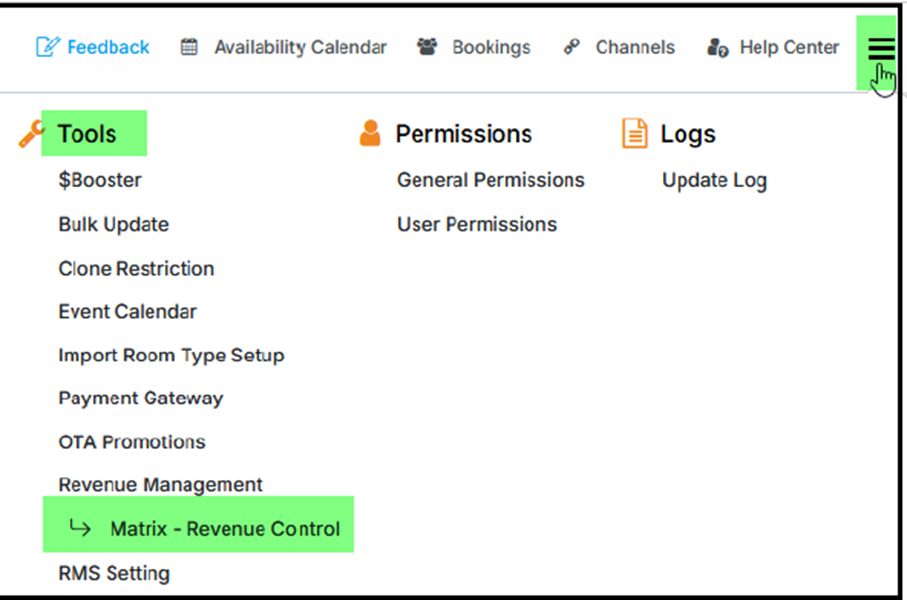Open Payment Gateway settings
This screenshot has height=600, width=907.
pyautogui.click(x=140, y=398)
